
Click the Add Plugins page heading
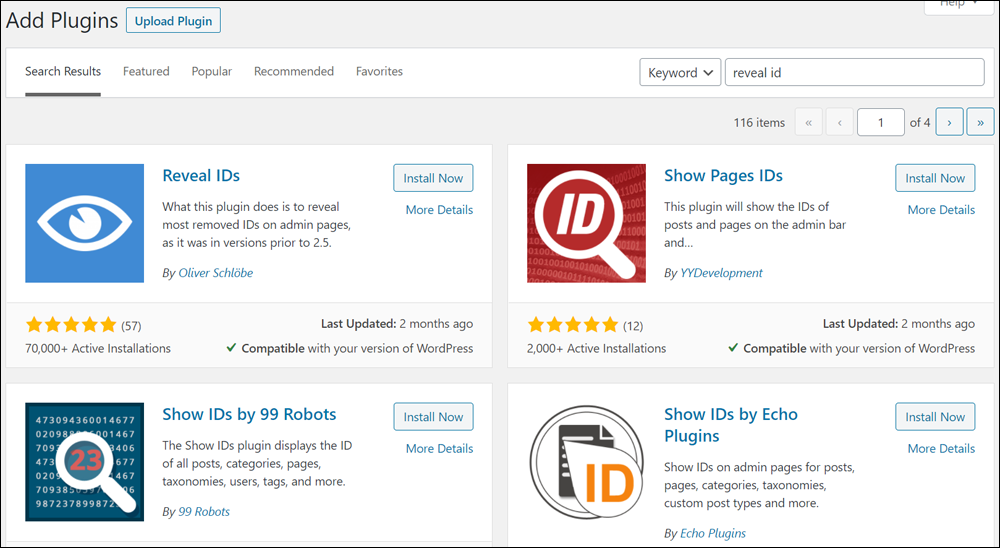[x=62, y=20]
